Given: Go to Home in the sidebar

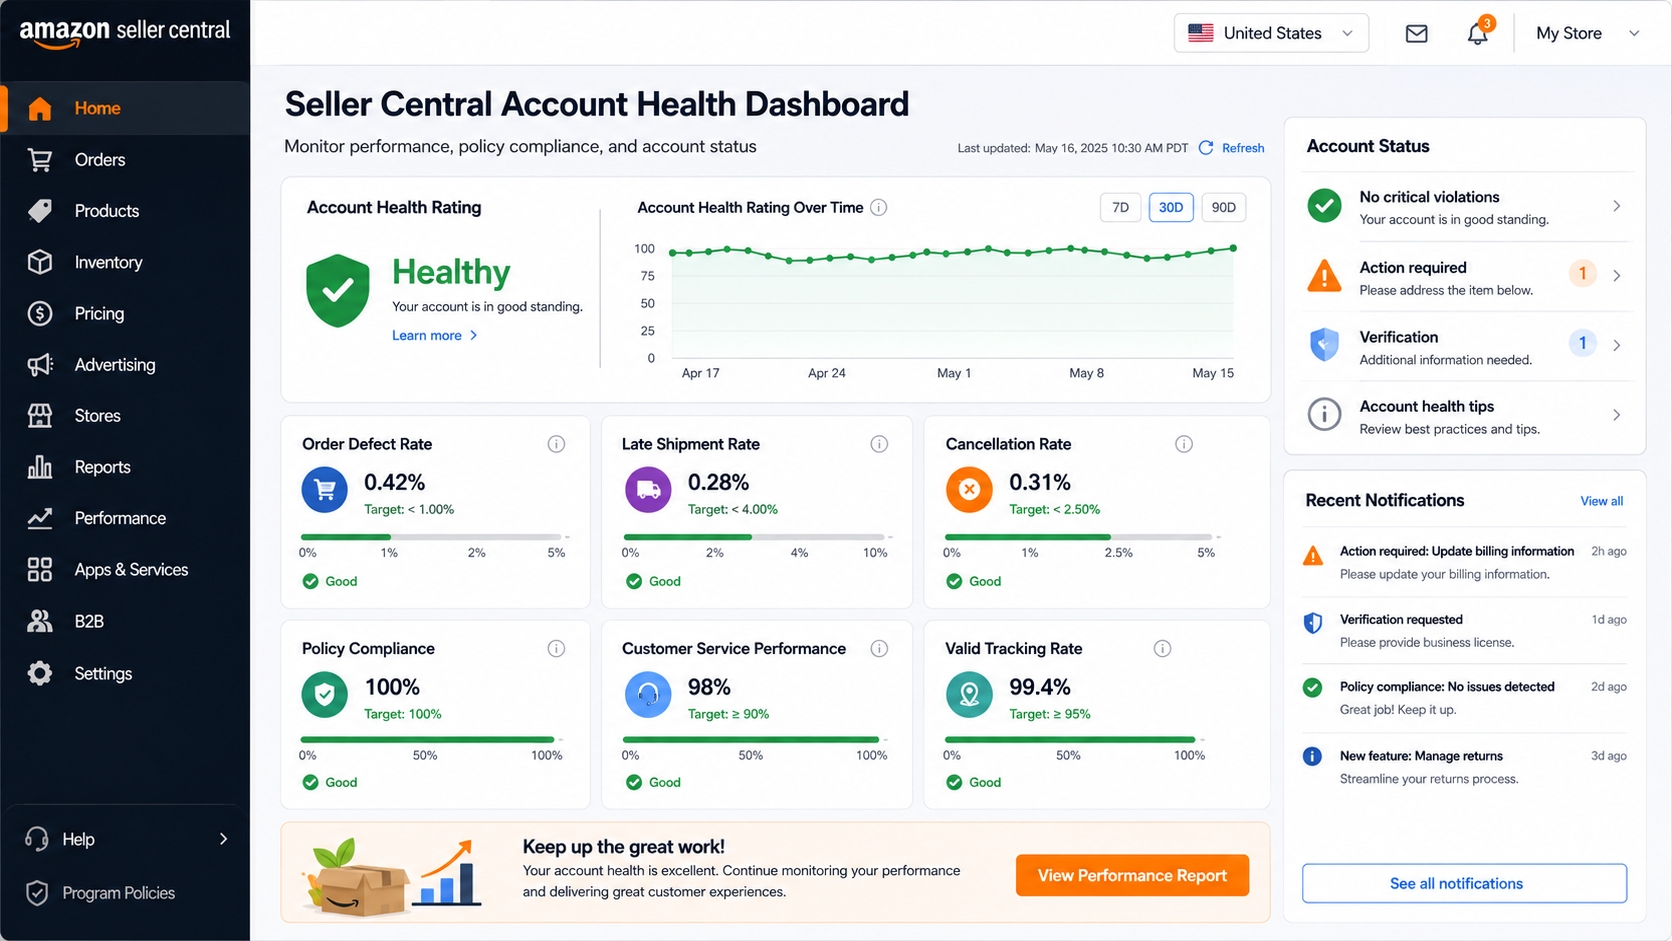Looking at the screenshot, I should tap(125, 108).
